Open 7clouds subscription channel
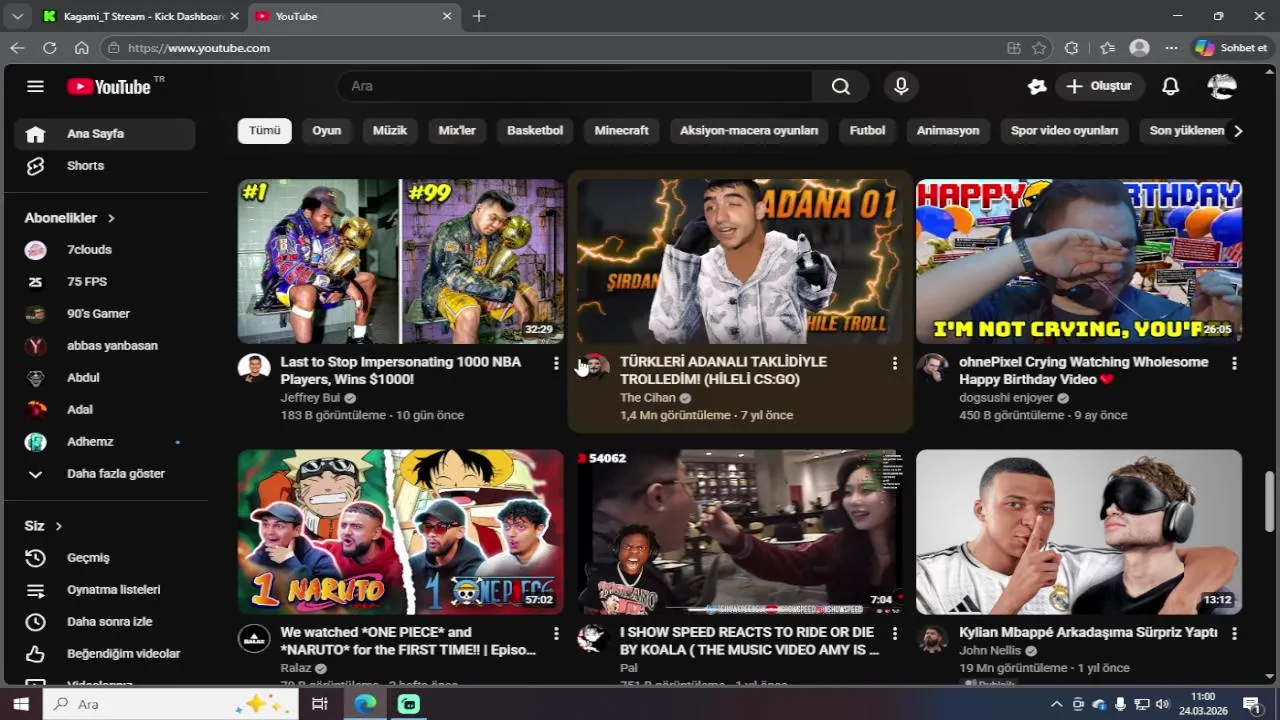Screen dimensions: 1280x720 [x=104, y=249]
